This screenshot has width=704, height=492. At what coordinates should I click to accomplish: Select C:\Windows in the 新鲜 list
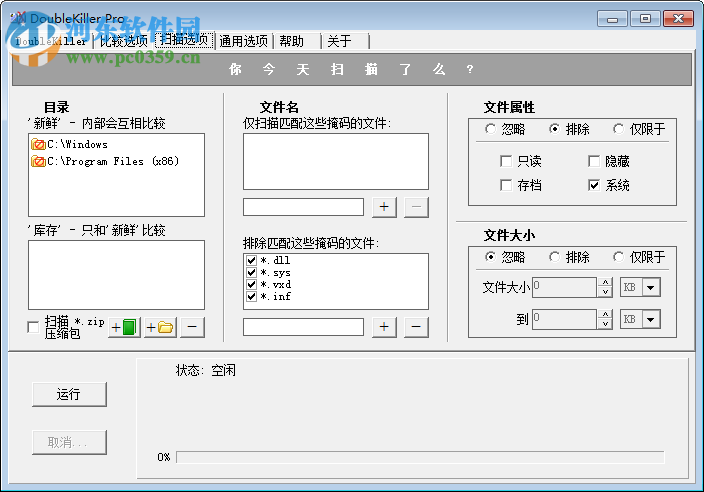(x=77, y=145)
